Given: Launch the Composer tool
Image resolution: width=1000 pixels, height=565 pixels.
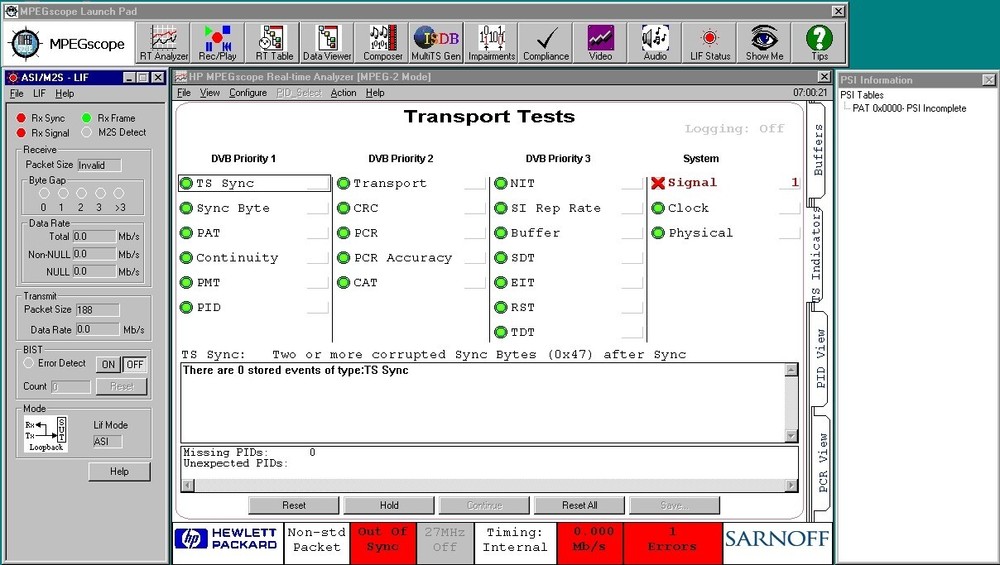Looking at the screenshot, I should click(383, 43).
